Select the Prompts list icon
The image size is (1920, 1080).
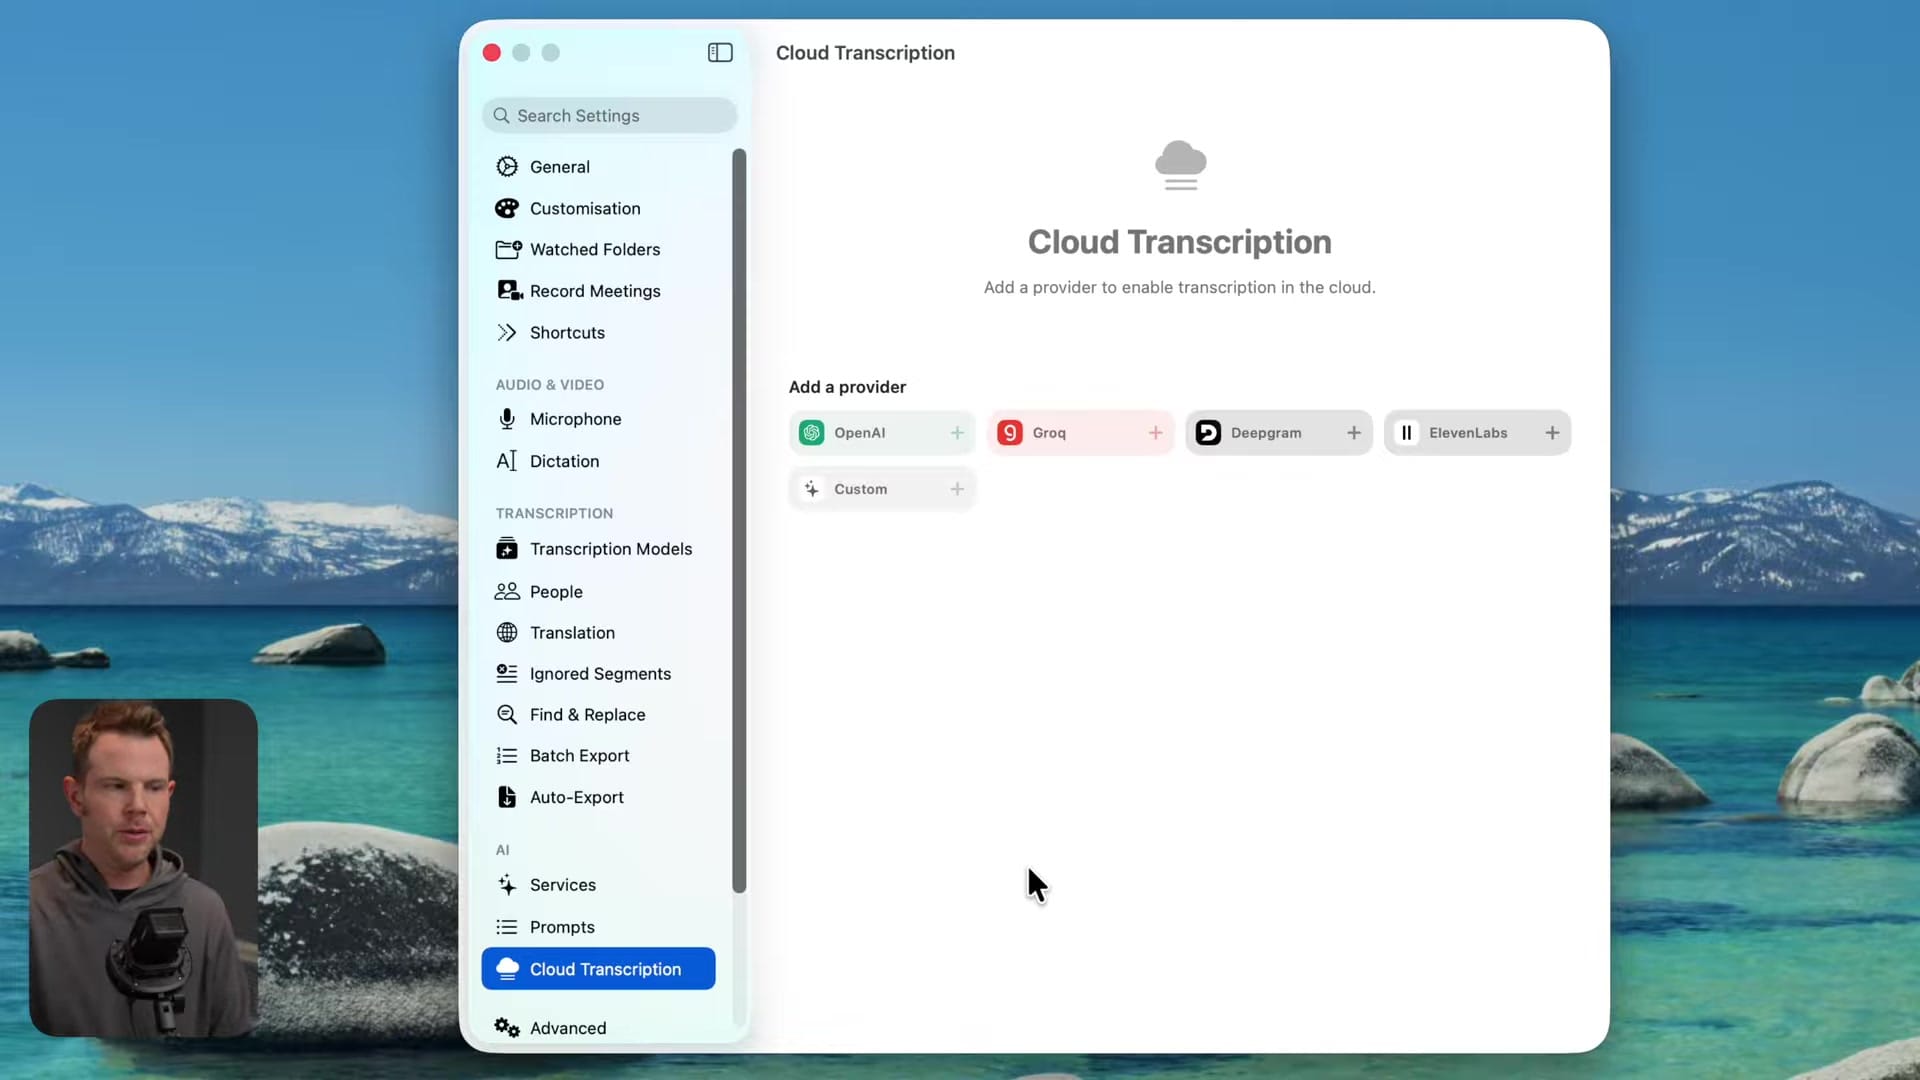pos(507,927)
